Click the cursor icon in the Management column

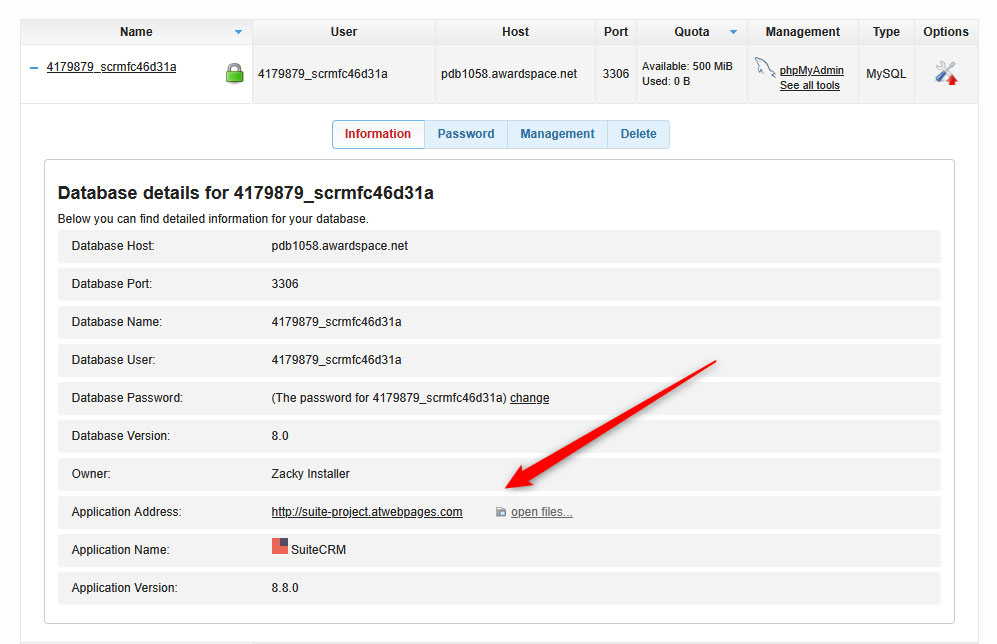(x=766, y=68)
